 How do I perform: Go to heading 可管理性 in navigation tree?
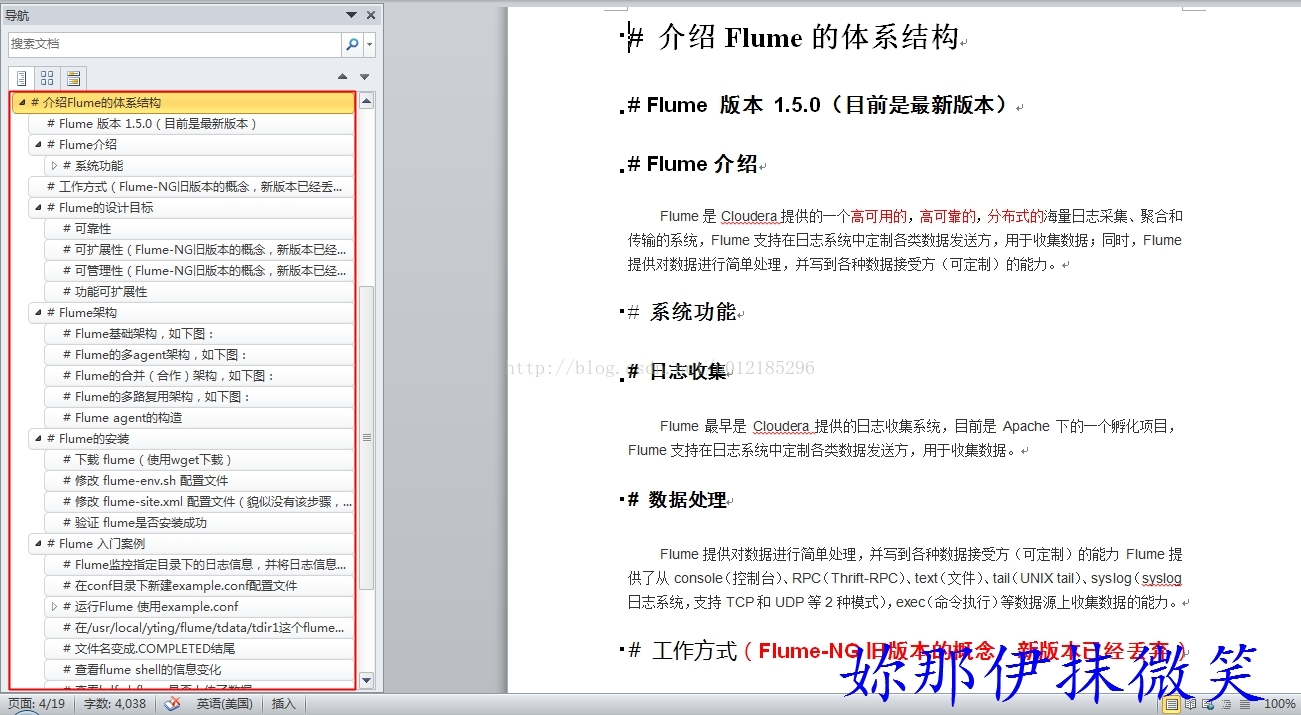pyautogui.click(x=200, y=271)
